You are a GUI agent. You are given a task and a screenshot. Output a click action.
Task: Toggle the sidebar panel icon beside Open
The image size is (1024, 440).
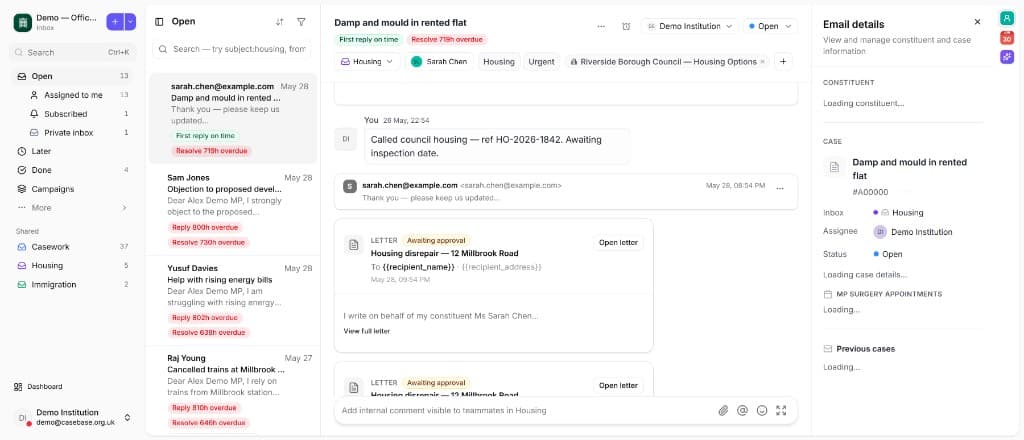tap(159, 22)
